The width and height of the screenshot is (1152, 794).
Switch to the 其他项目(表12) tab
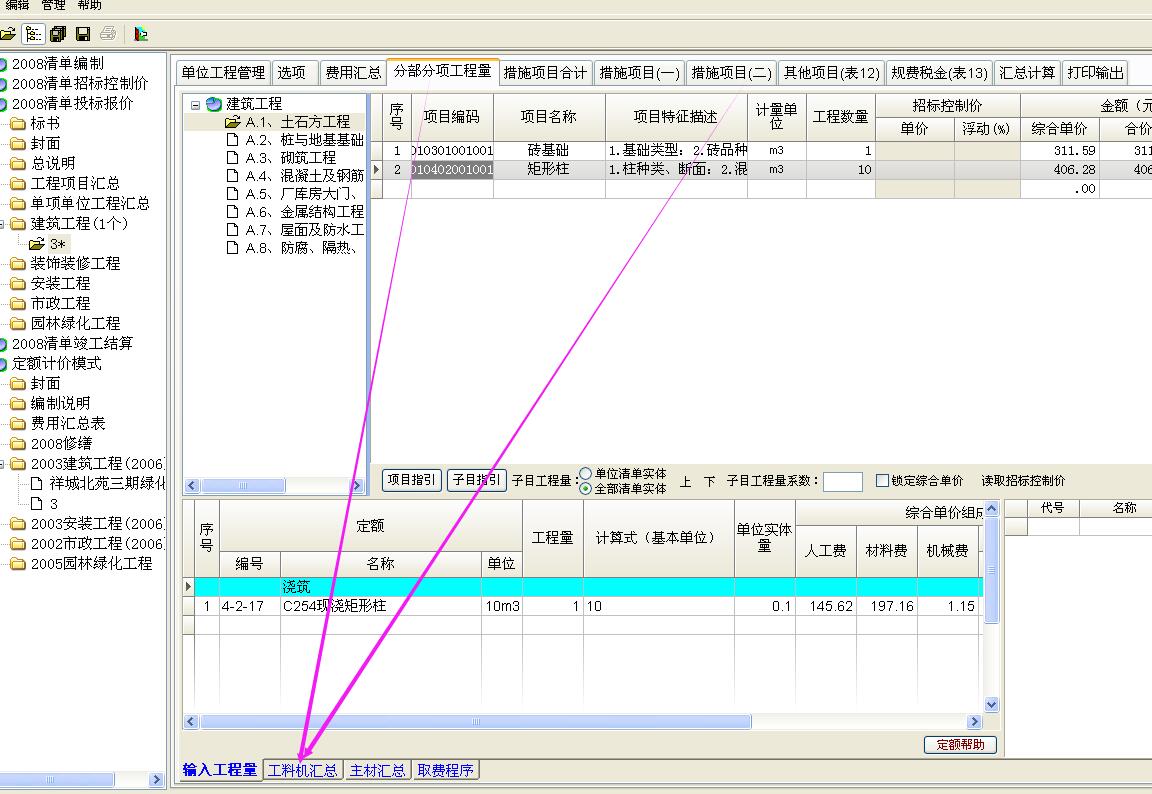(831, 73)
